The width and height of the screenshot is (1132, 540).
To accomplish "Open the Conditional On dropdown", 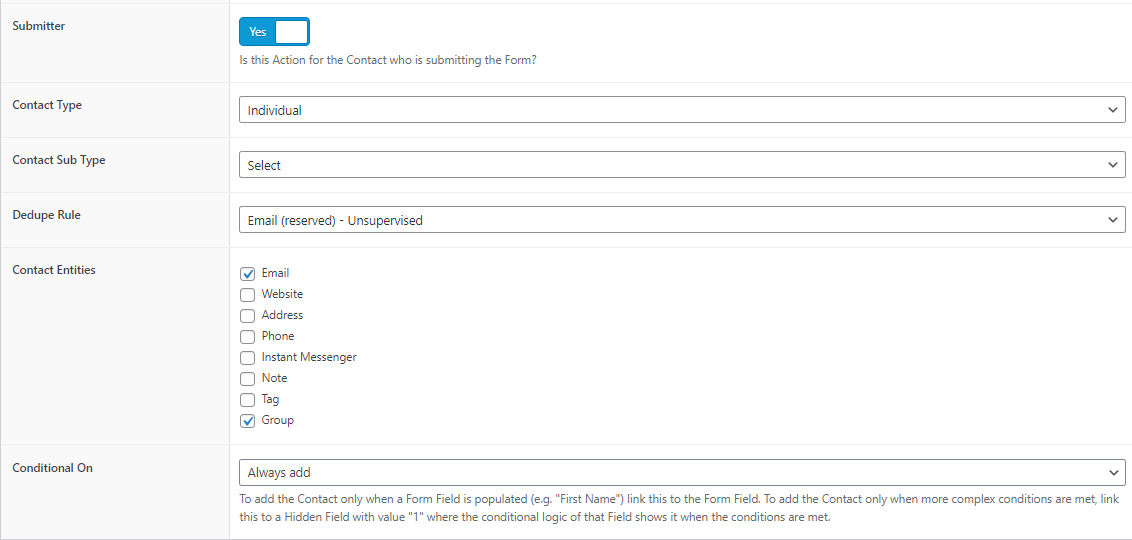I will tap(682, 472).
